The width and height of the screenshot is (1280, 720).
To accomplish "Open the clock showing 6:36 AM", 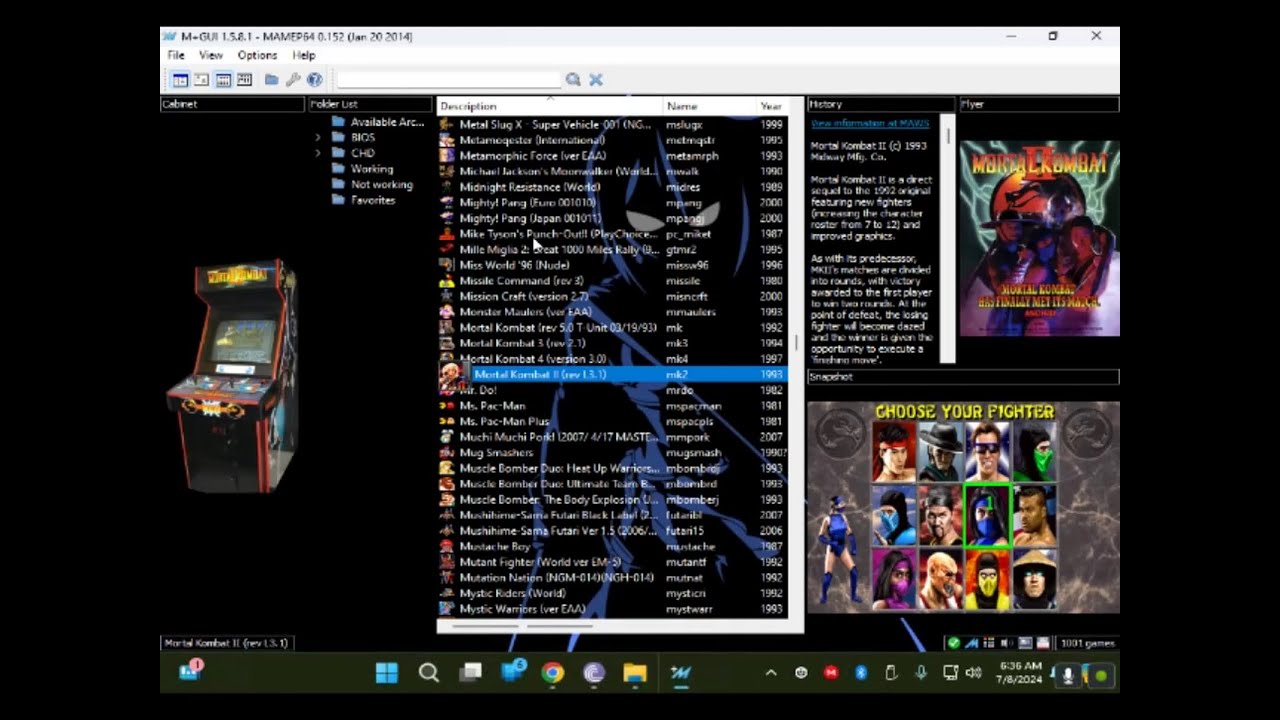I will click(x=1020, y=673).
